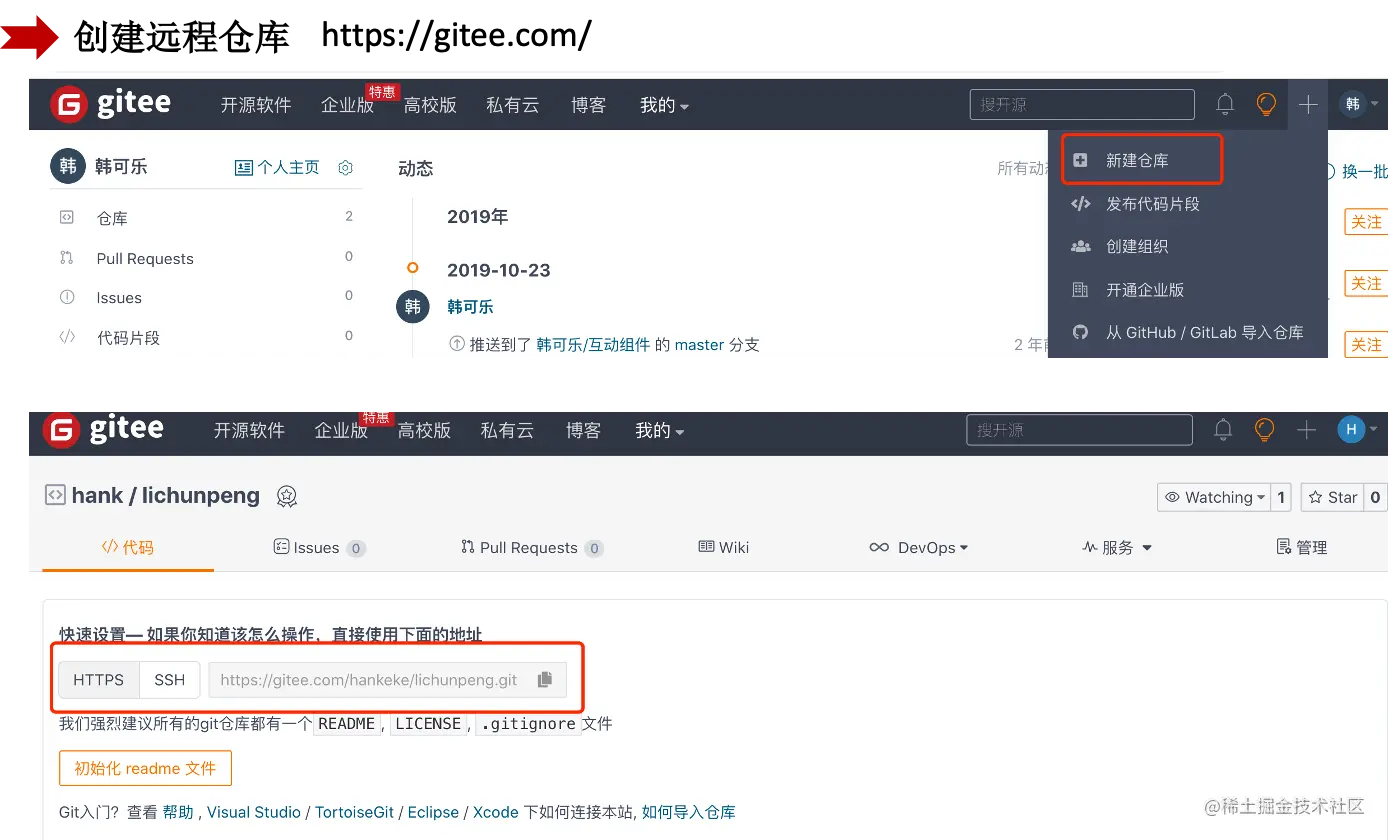The height and width of the screenshot is (840, 1388).
Task: Click the gitee logo in the top navbar
Action: [112, 104]
